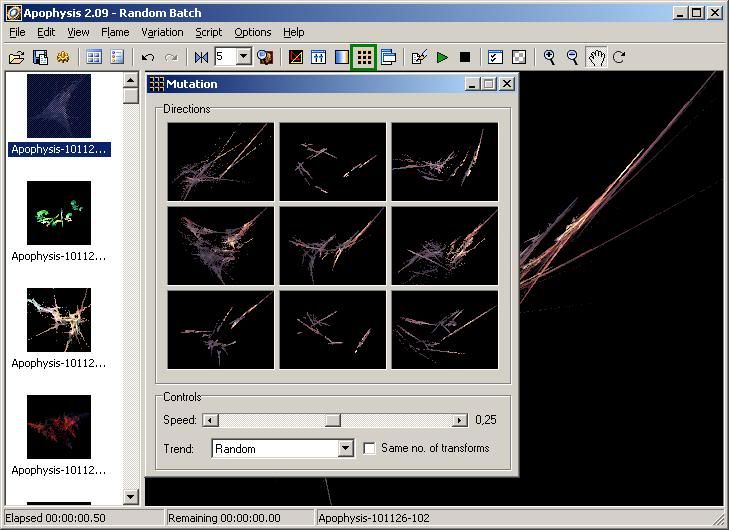Activate the hand pan tool
The width and height of the screenshot is (729, 530).
(x=596, y=57)
